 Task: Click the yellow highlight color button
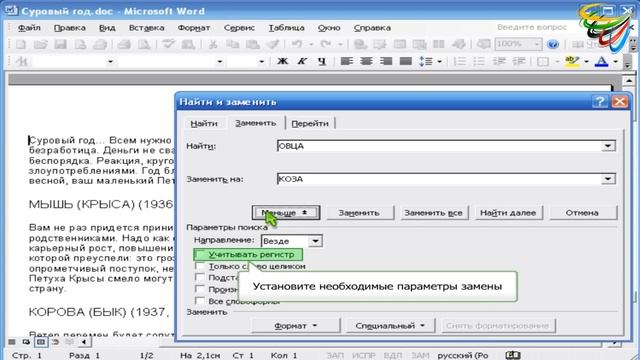pyautogui.click(x=572, y=61)
